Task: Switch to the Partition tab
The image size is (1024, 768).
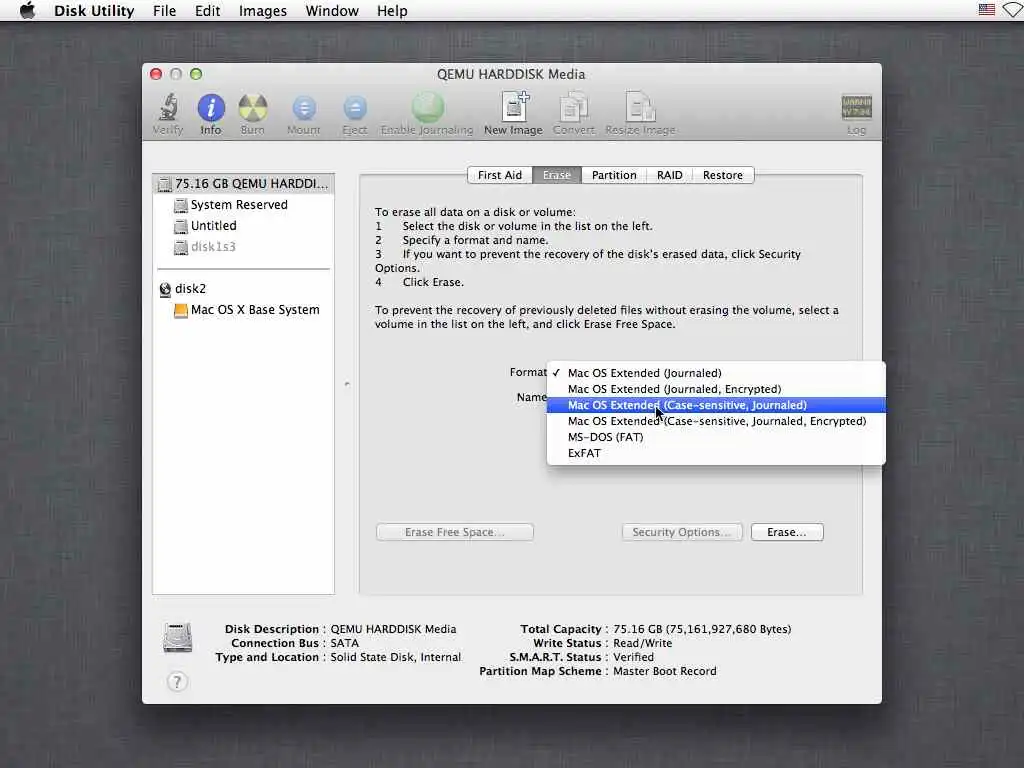Action: pyautogui.click(x=614, y=175)
